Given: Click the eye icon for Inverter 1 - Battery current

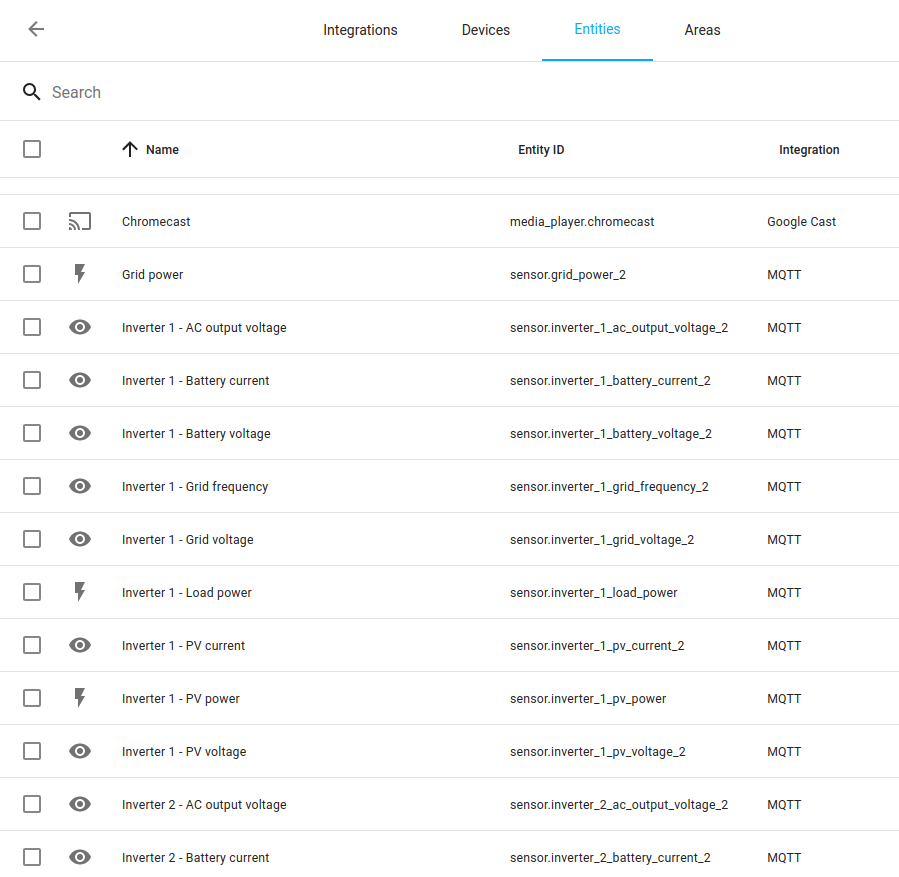Looking at the screenshot, I should (x=79, y=380).
